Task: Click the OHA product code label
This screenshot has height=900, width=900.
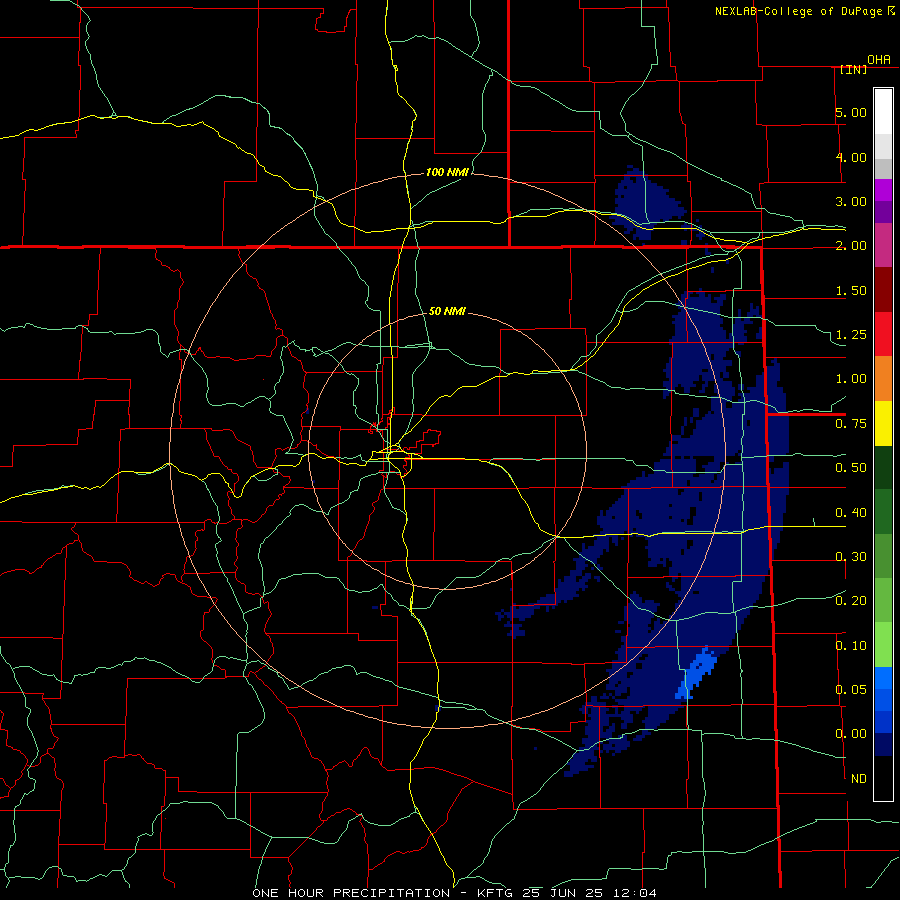Action: 879,60
